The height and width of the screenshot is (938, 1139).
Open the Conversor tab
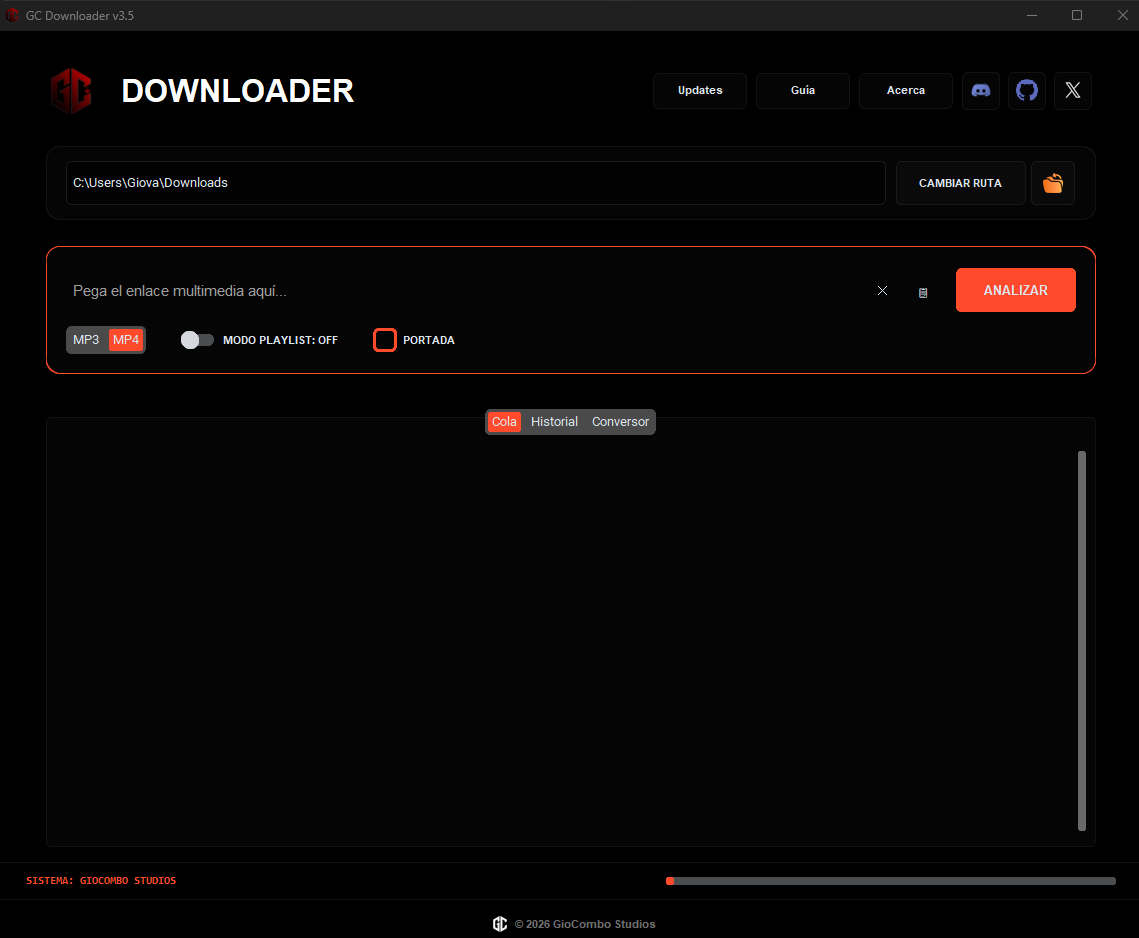click(x=620, y=421)
